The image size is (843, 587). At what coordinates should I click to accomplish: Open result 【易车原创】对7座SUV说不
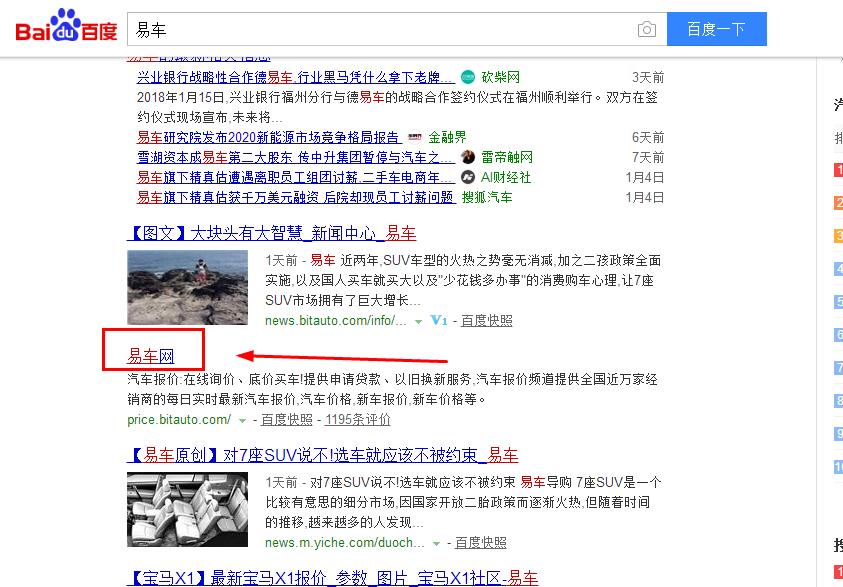click(323, 455)
